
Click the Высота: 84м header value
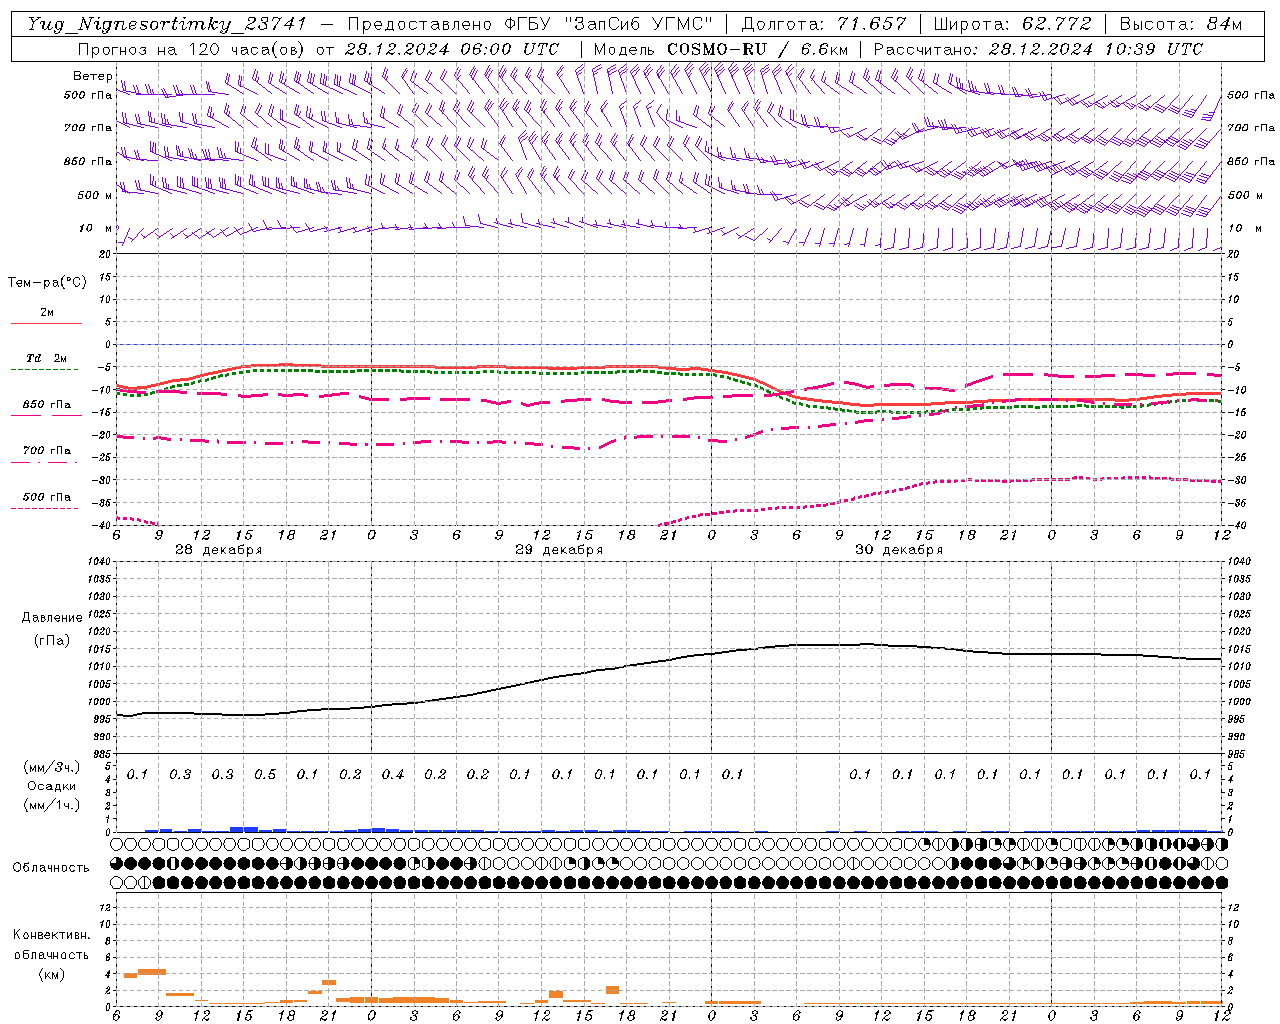[x=1180, y=24]
